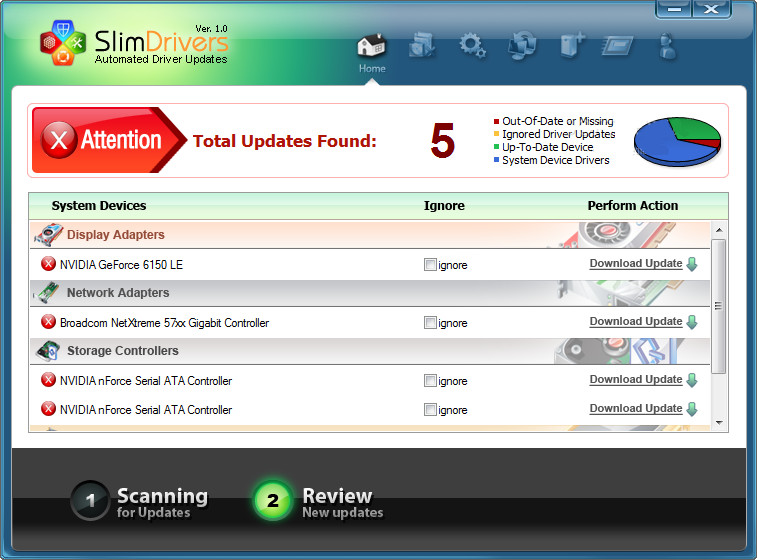Select the Display Adapters category header
Image resolution: width=757 pixels, height=560 pixels.
[x=370, y=235]
